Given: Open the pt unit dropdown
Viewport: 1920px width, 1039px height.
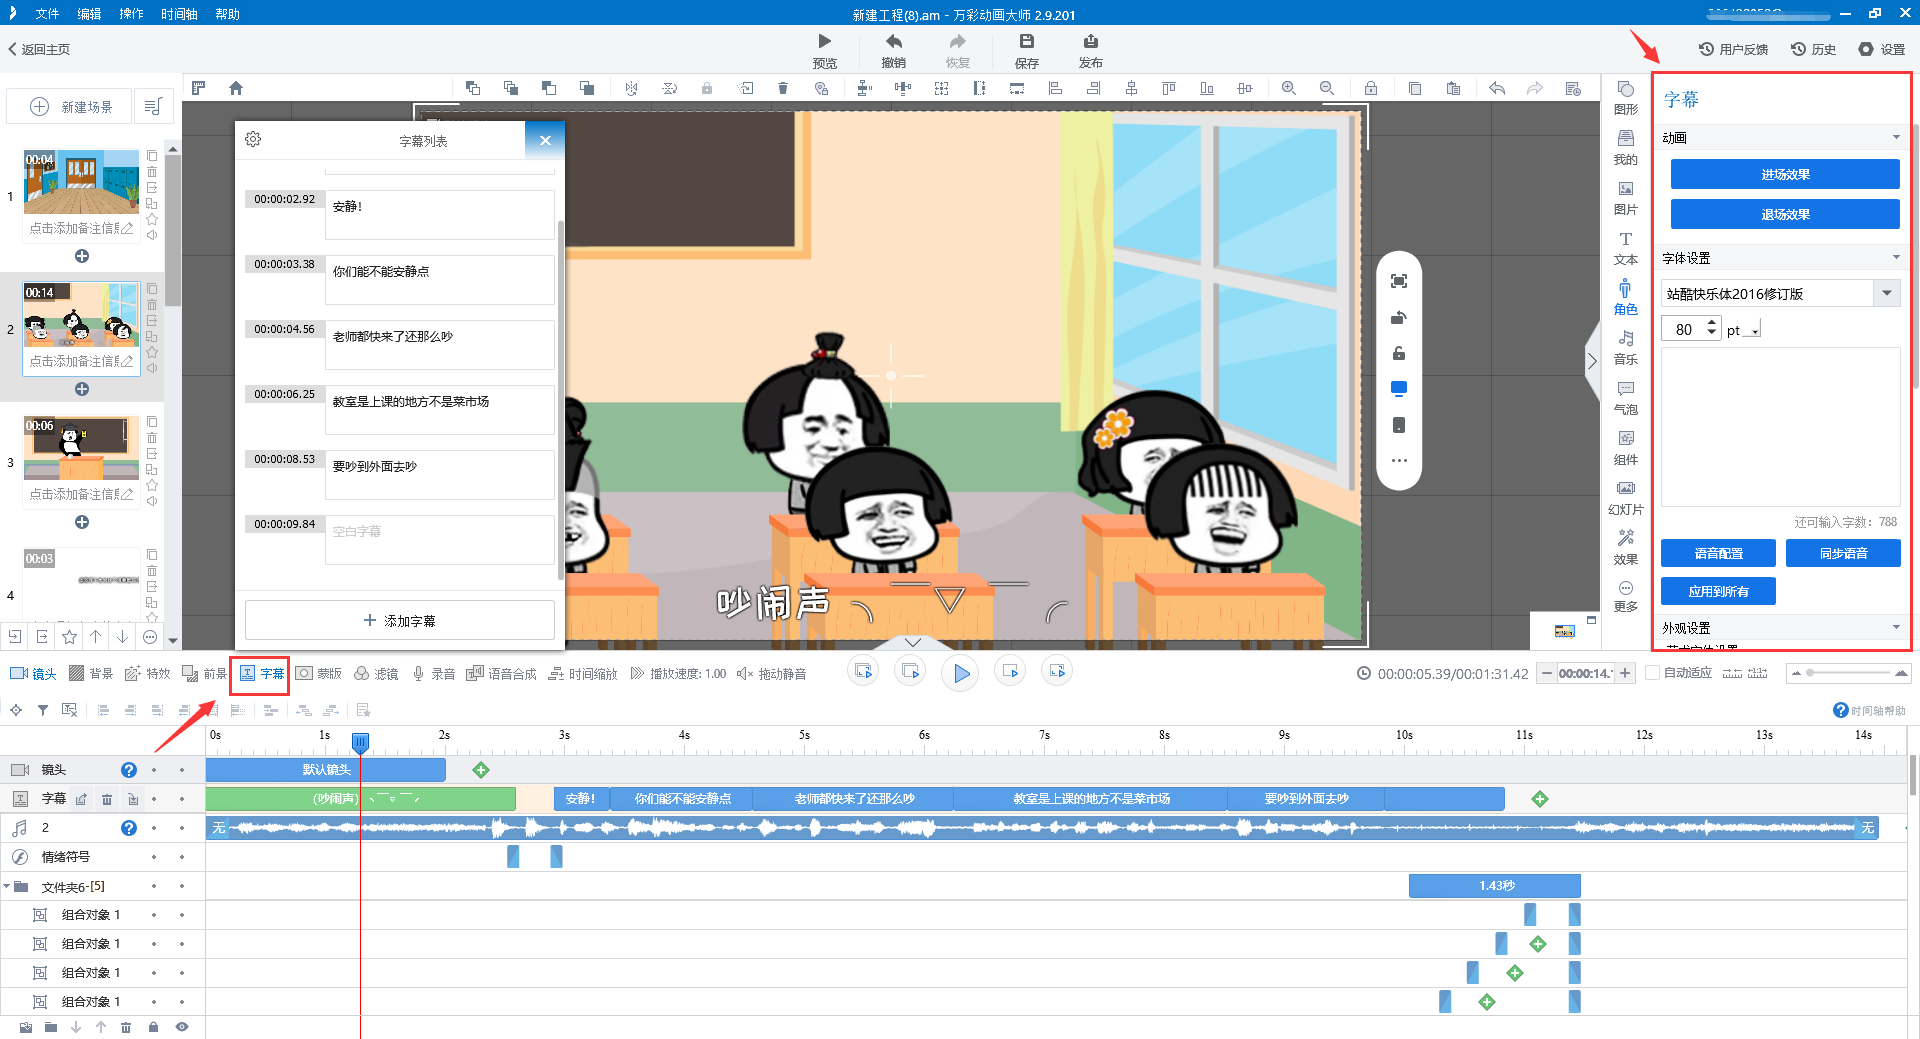Looking at the screenshot, I should (x=1755, y=330).
